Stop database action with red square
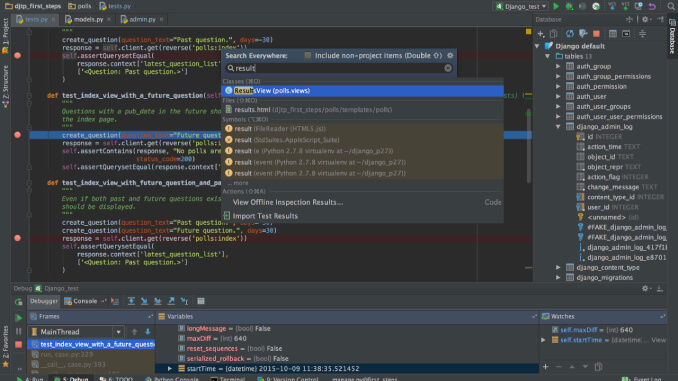Screen dimensions: 678x381 pyautogui.click(x=596, y=34)
